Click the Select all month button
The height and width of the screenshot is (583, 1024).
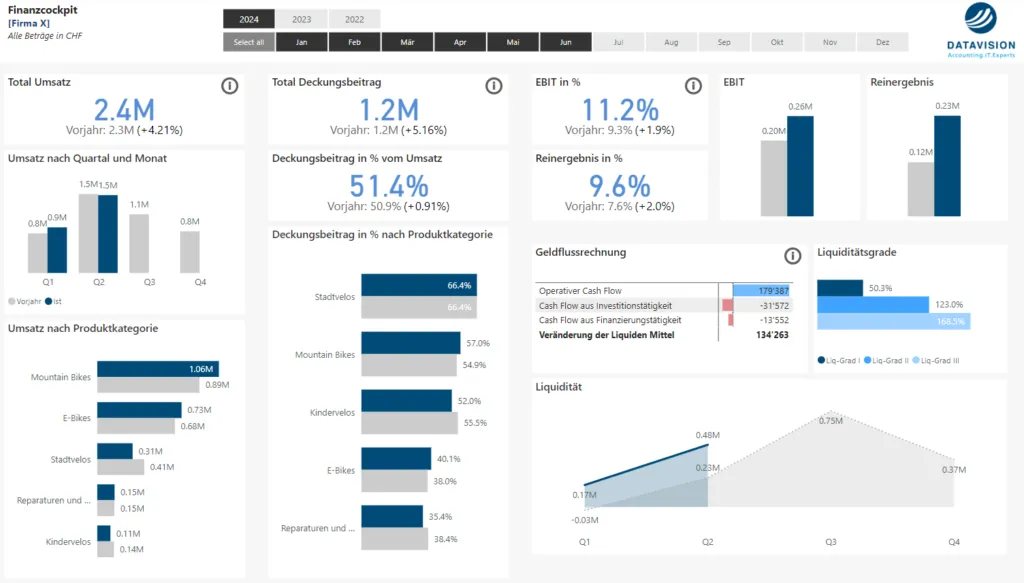tap(249, 42)
